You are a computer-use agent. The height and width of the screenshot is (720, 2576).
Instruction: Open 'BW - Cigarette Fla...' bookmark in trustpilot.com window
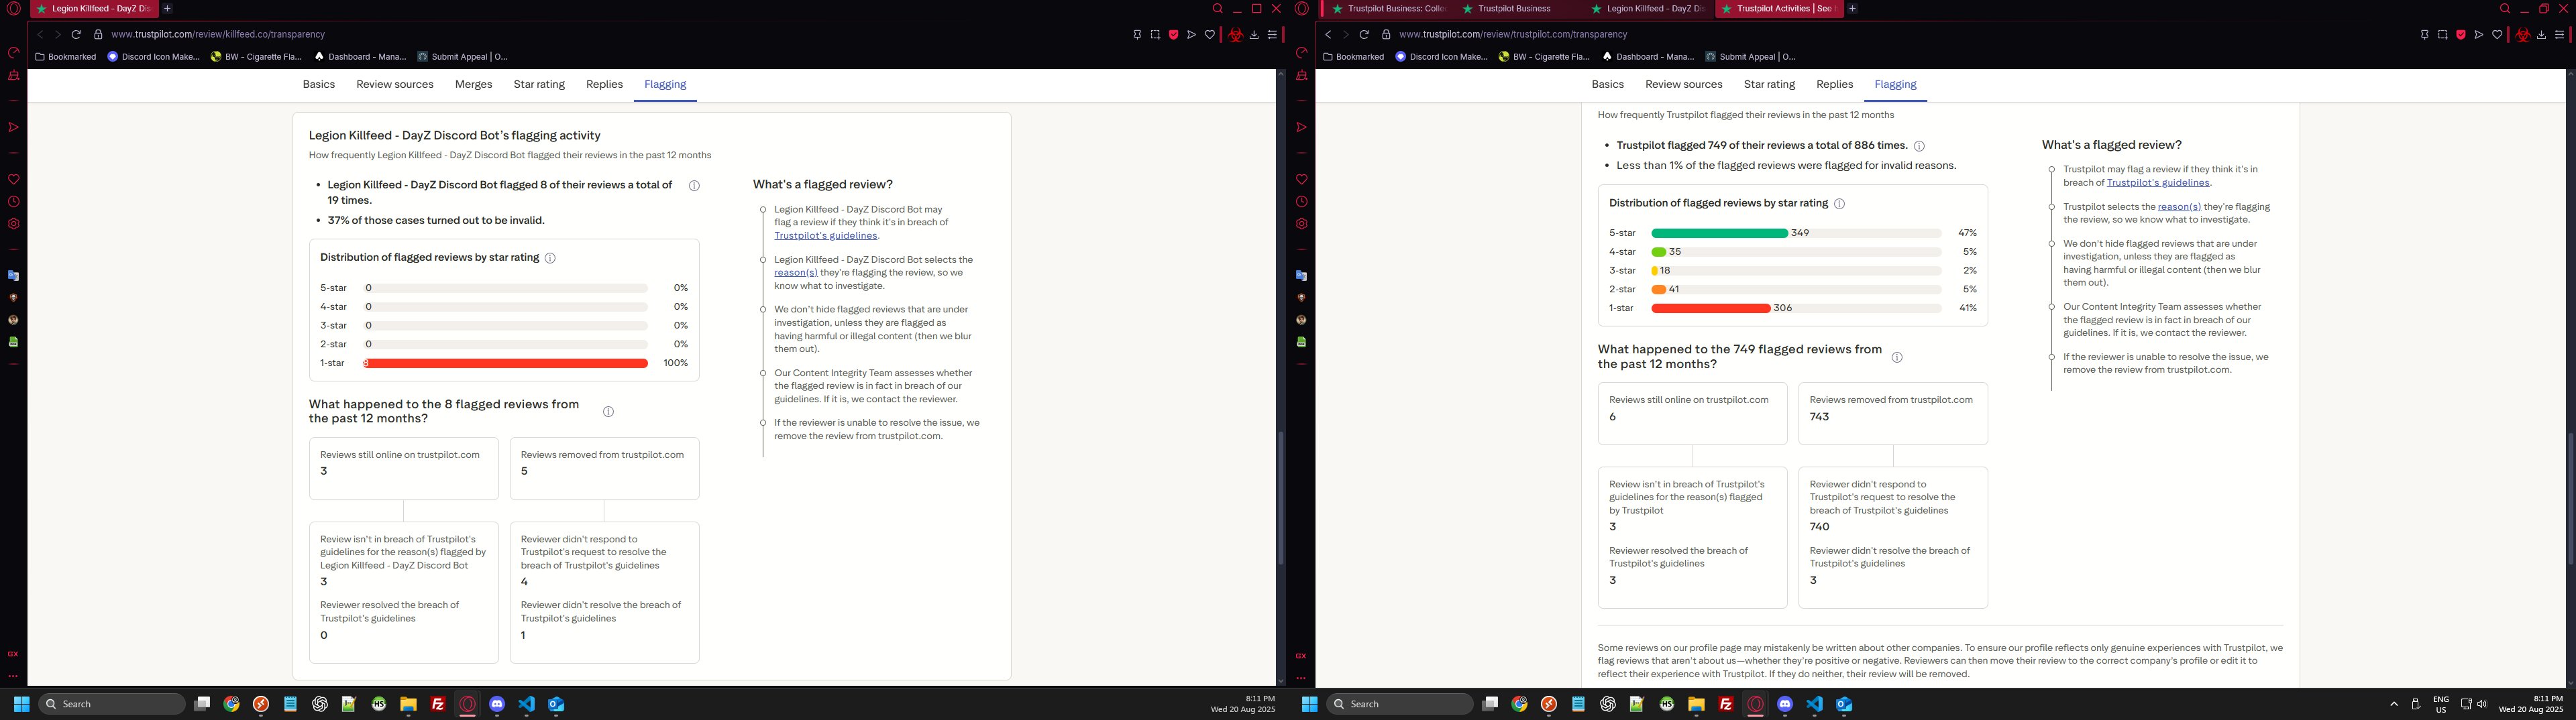pyautogui.click(x=1544, y=57)
